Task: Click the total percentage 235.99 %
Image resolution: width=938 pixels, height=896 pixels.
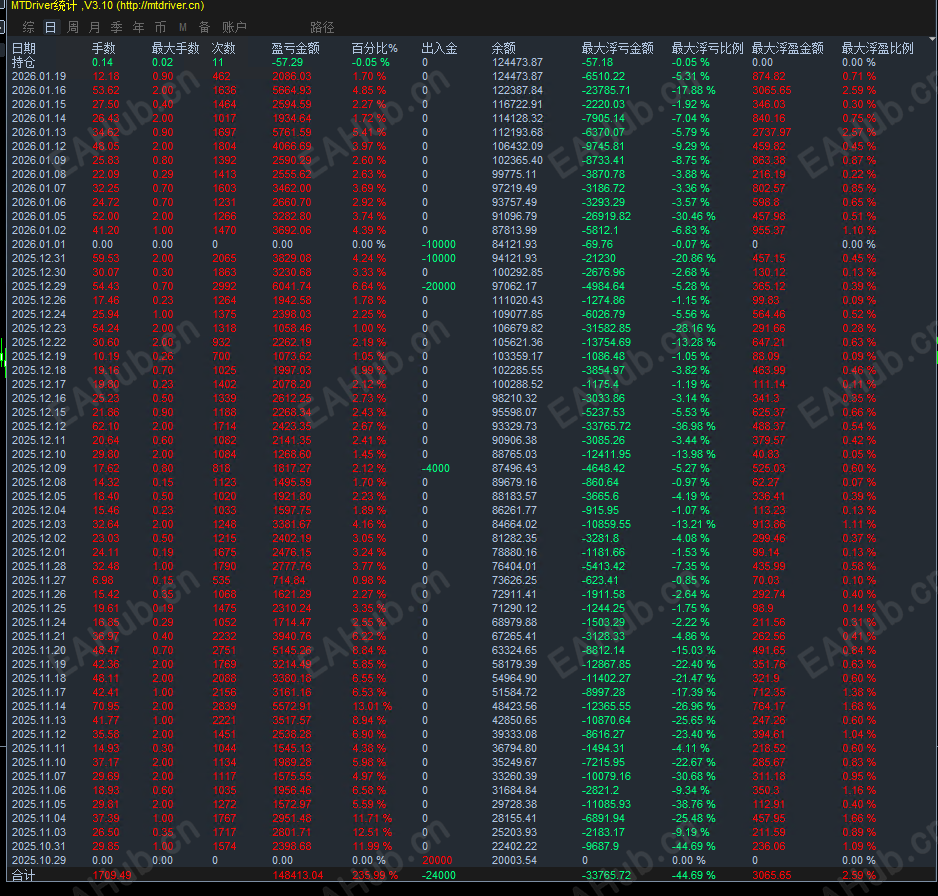Action: [x=374, y=875]
